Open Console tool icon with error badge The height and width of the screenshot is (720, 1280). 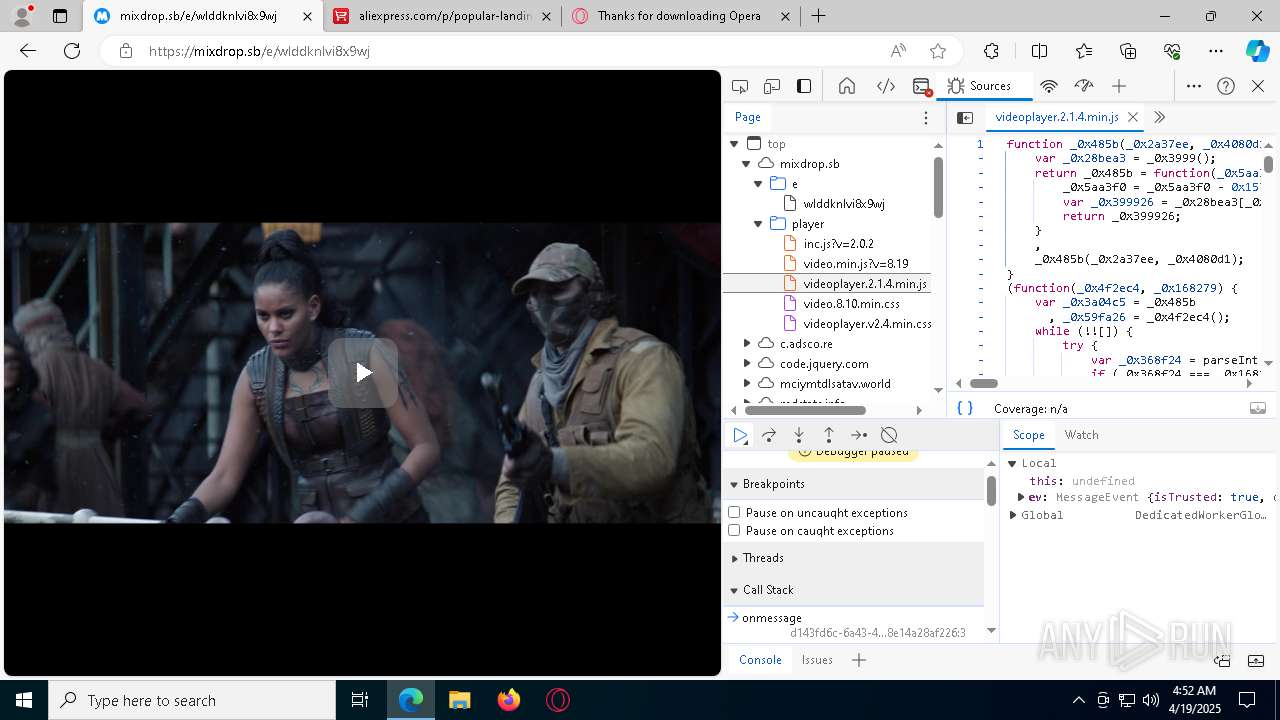click(922, 86)
